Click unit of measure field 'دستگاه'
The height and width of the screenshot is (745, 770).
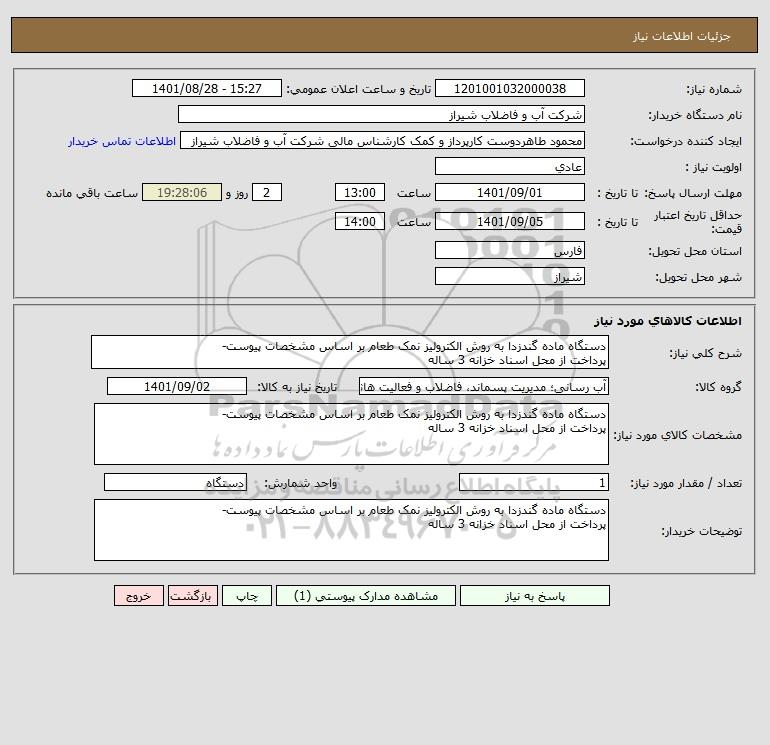click(x=175, y=483)
